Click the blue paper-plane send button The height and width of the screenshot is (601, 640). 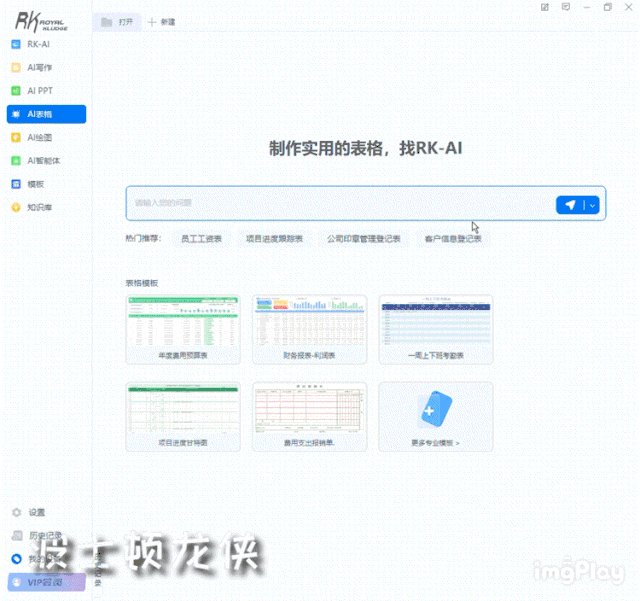pos(569,205)
